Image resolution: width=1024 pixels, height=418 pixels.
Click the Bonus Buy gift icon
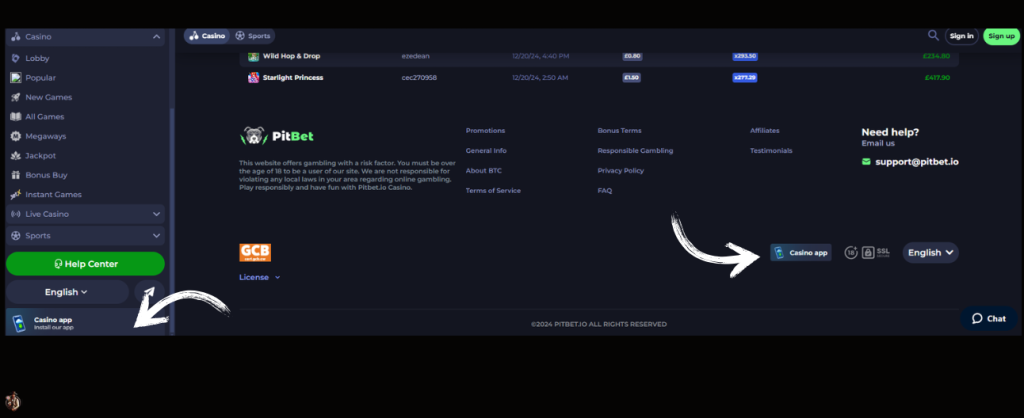click(16, 175)
